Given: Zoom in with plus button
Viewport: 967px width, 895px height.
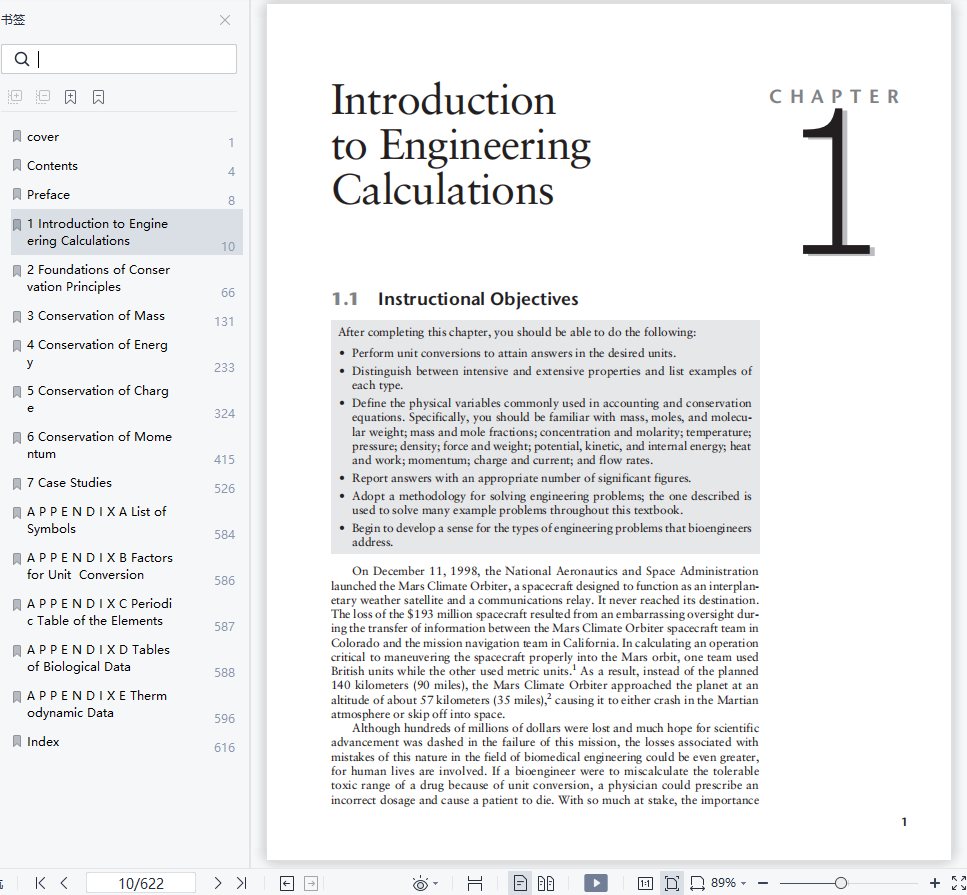Looking at the screenshot, I should click(x=935, y=883).
